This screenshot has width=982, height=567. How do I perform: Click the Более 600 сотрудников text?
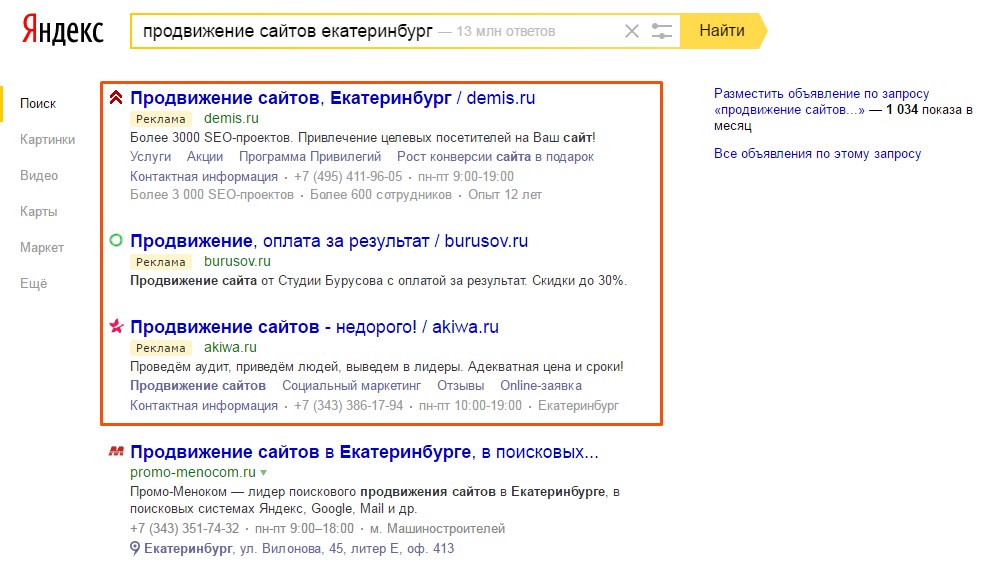pyautogui.click(x=381, y=195)
